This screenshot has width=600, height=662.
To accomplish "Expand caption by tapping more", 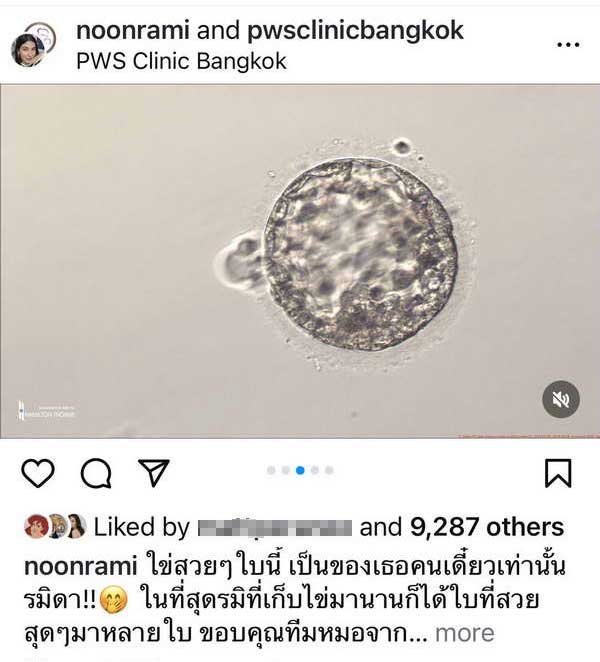I will pos(464,633).
